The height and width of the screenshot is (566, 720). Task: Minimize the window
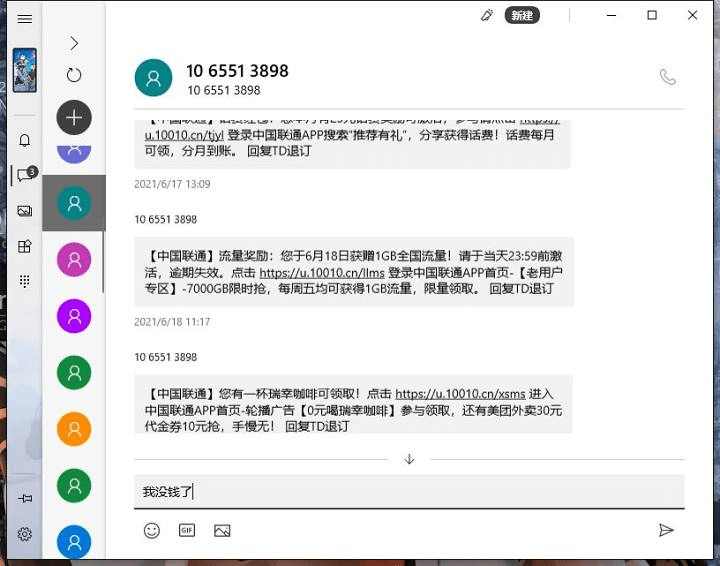pyautogui.click(x=611, y=15)
